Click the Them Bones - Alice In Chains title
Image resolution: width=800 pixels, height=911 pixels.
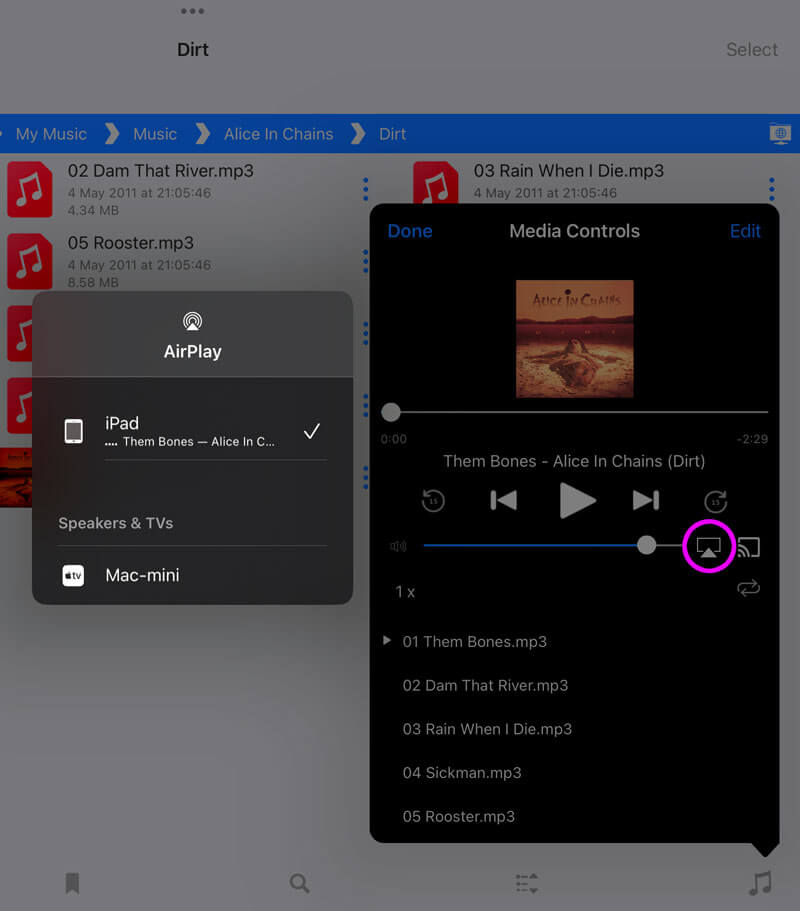click(x=574, y=461)
